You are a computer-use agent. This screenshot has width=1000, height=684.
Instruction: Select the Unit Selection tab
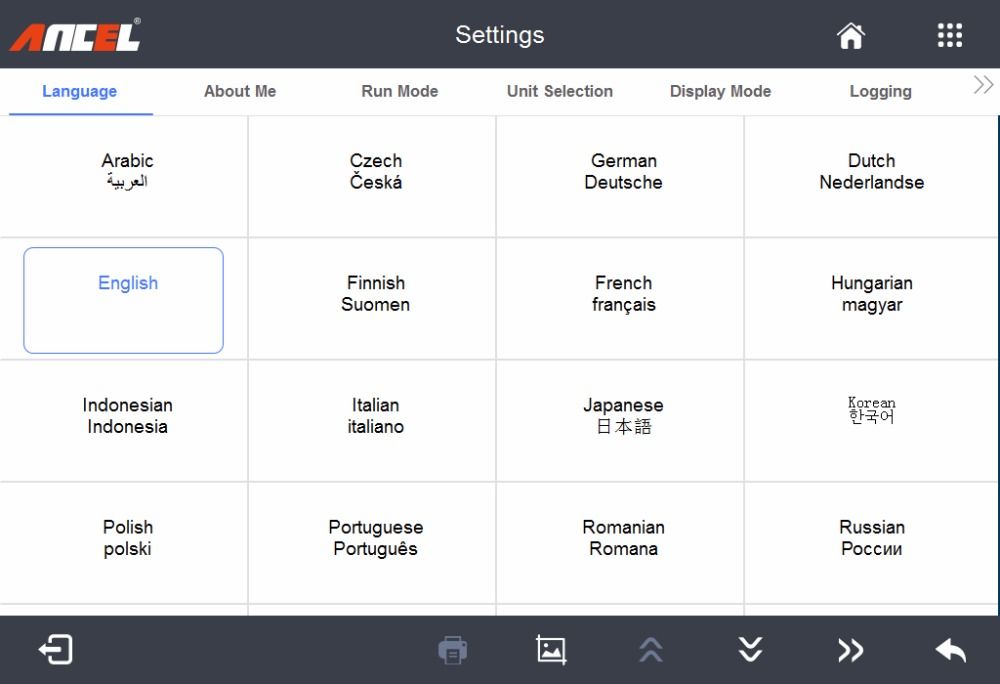click(x=559, y=91)
